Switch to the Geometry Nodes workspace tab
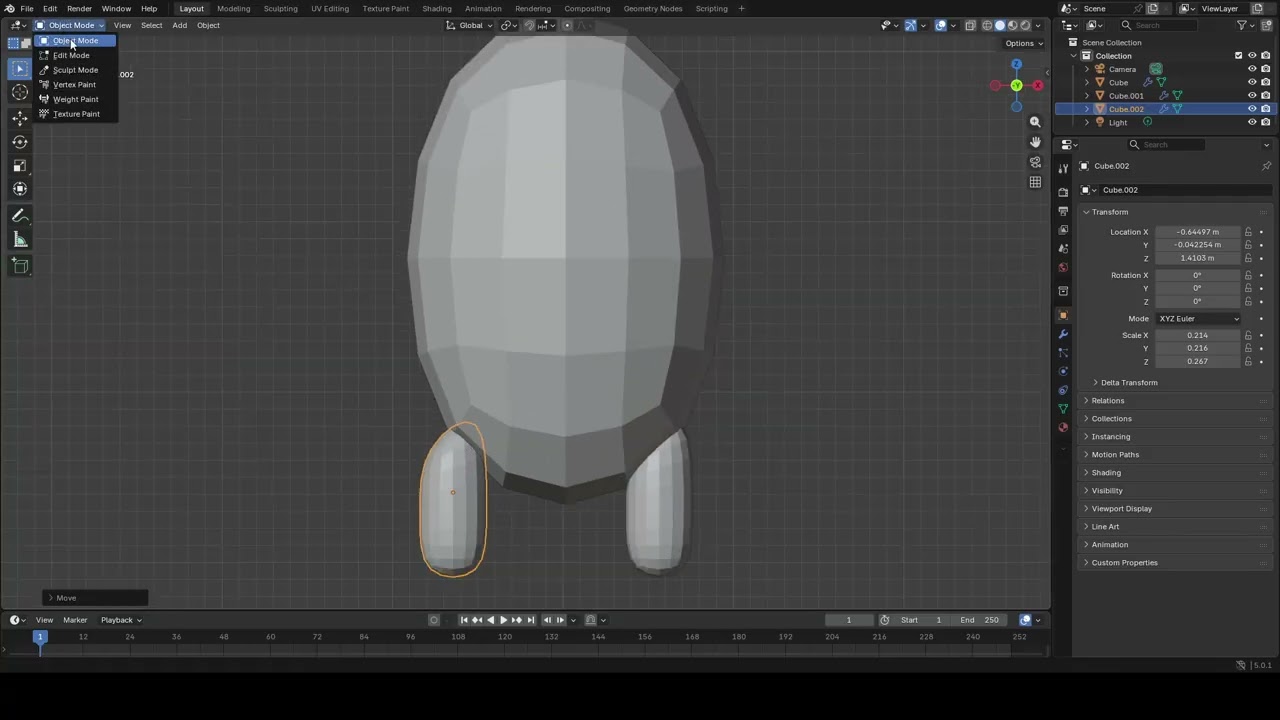The width and height of the screenshot is (1280, 720). click(x=652, y=8)
